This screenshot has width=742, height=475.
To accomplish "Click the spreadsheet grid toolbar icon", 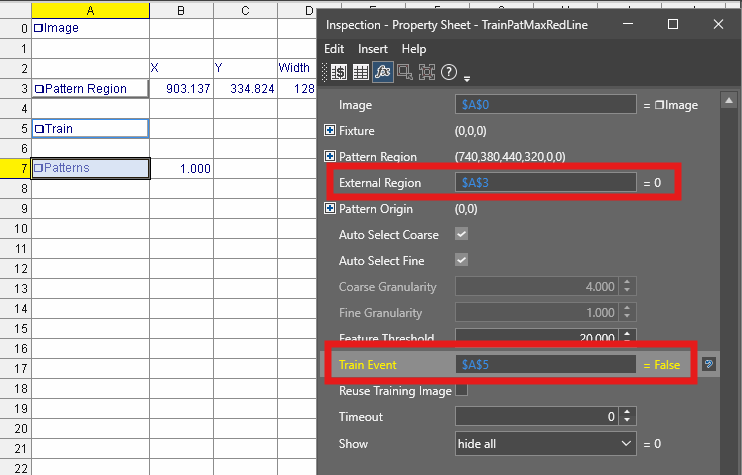I will 360,71.
